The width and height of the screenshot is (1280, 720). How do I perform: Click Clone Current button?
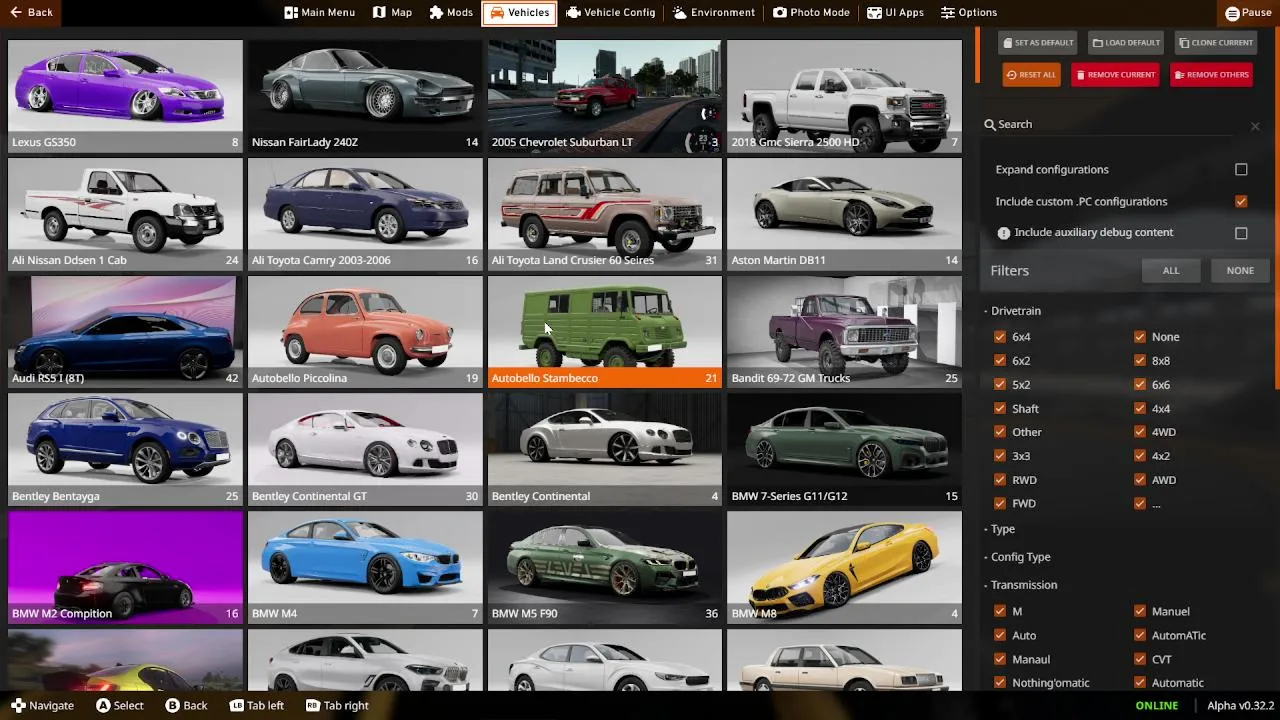pyautogui.click(x=1215, y=43)
